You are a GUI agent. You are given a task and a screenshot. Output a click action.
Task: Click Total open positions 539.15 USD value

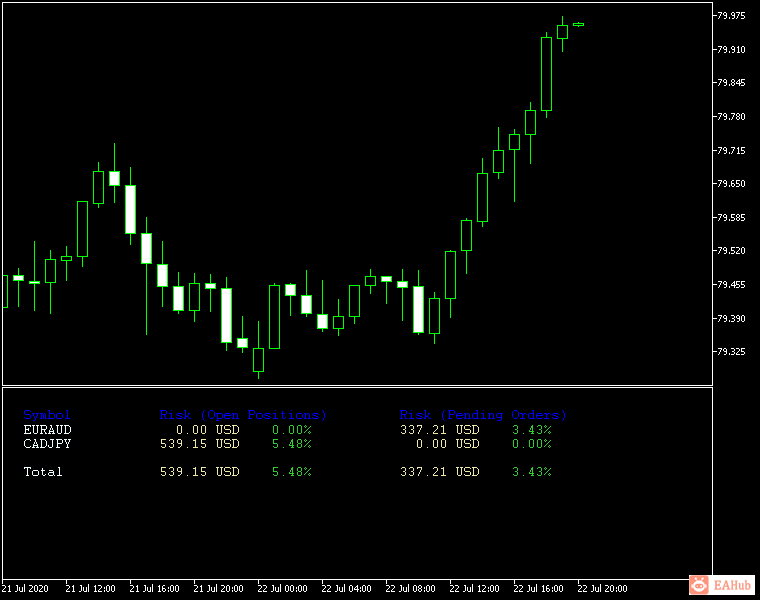[x=200, y=472]
